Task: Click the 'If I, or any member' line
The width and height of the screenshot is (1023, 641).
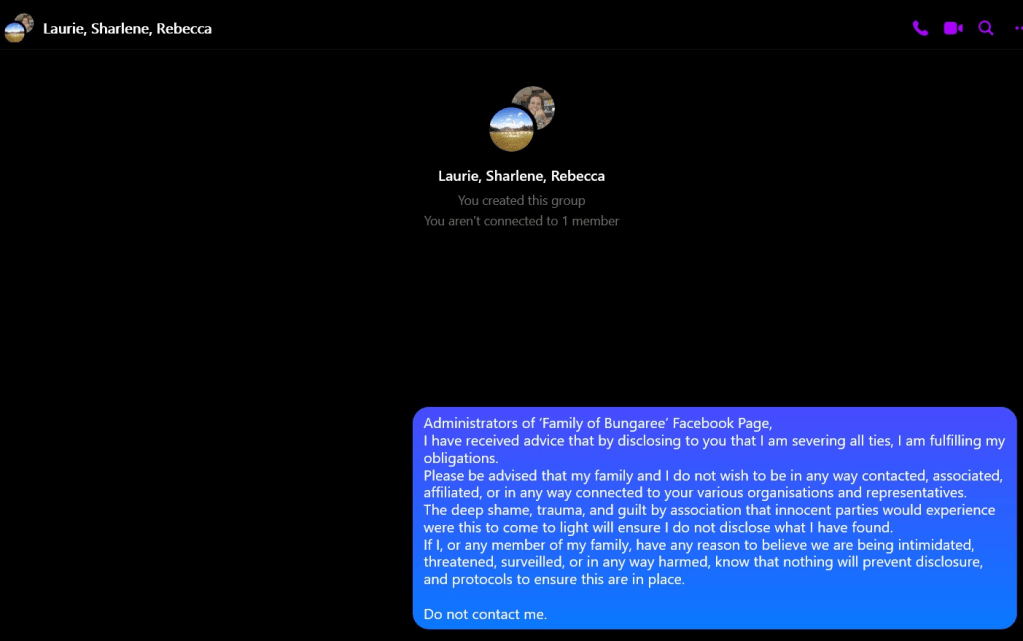Action: point(696,545)
